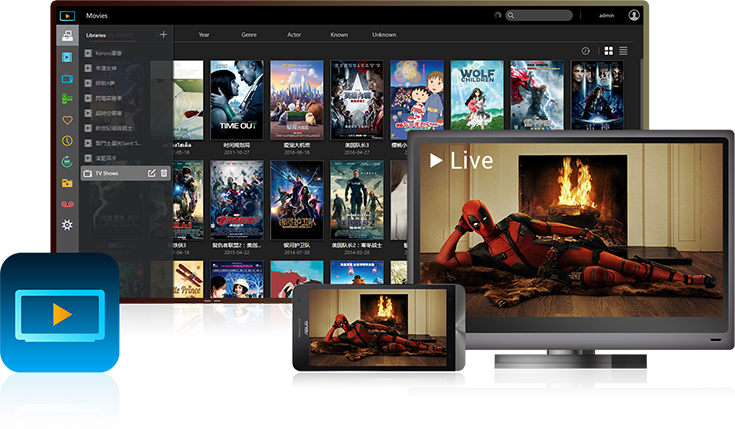The height and width of the screenshot is (429, 735).
Task: Open Favorites heart sidebar icon
Action: pyautogui.click(x=67, y=120)
